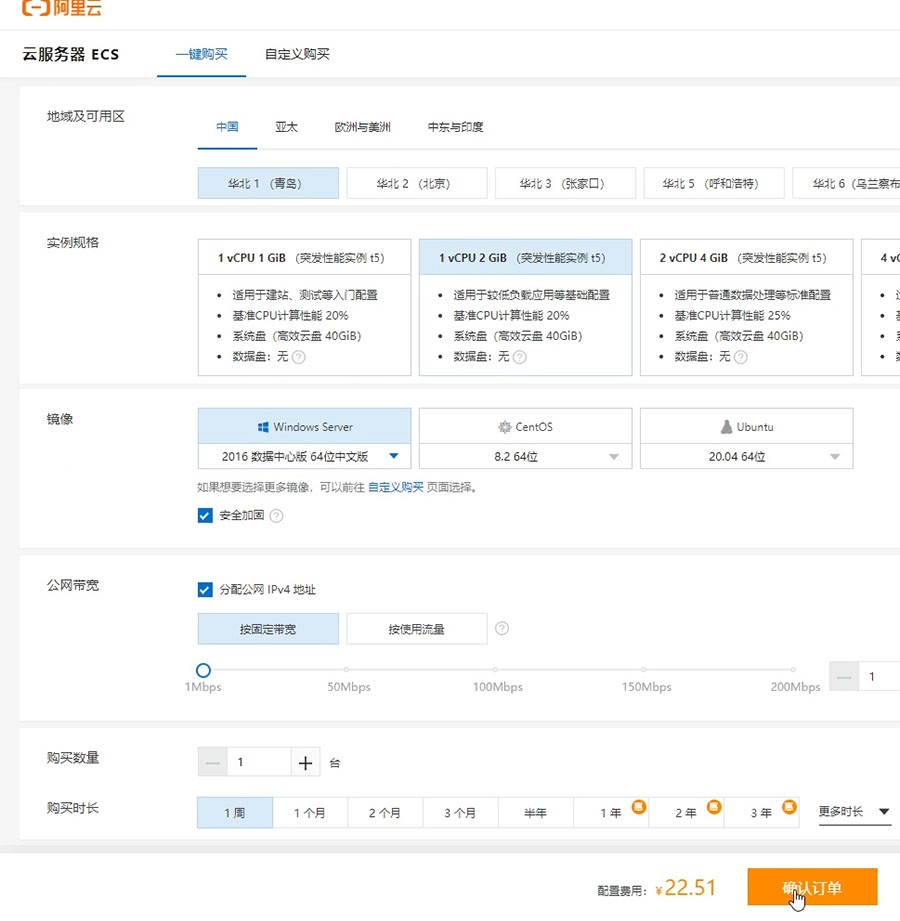
Task: Click the discount badge on the 1年 option
Action: click(639, 804)
